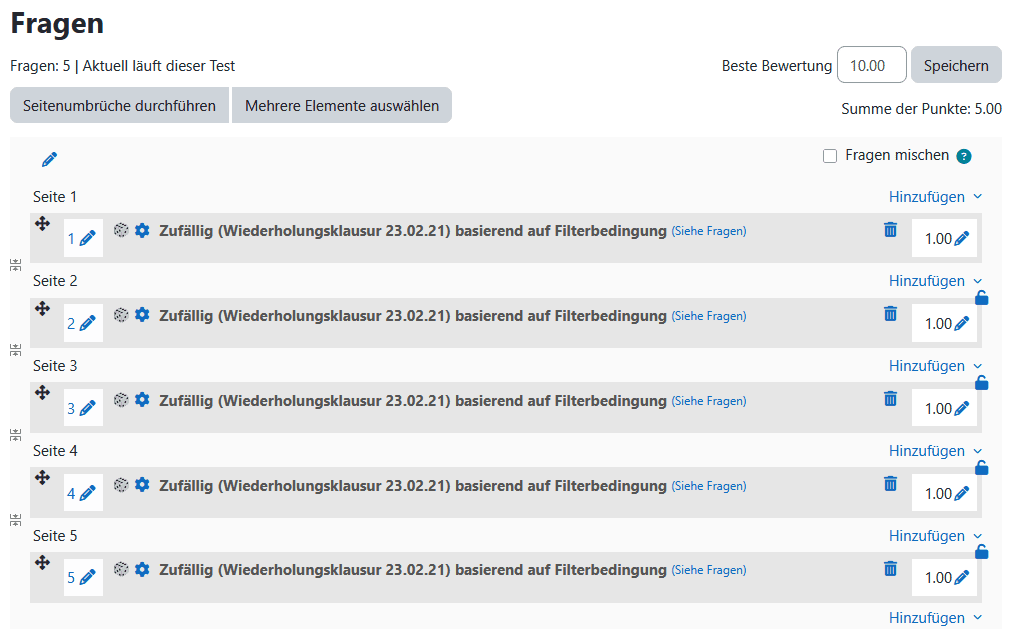Click Seitenumbrüche durchführen button
The image size is (1010, 644).
(119, 106)
